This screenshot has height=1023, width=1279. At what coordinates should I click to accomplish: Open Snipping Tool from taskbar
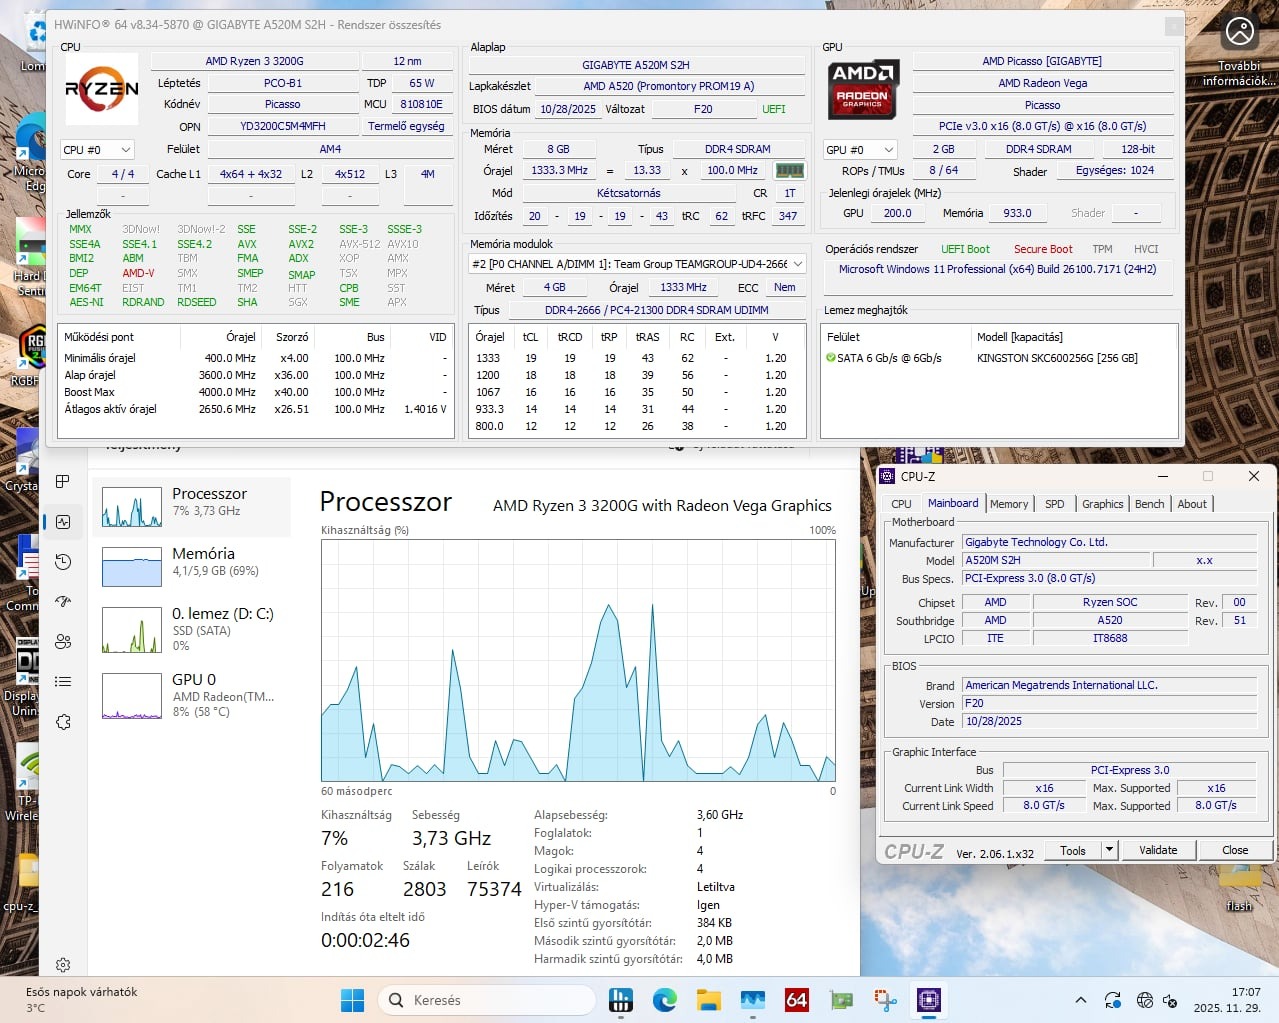coord(885,1000)
